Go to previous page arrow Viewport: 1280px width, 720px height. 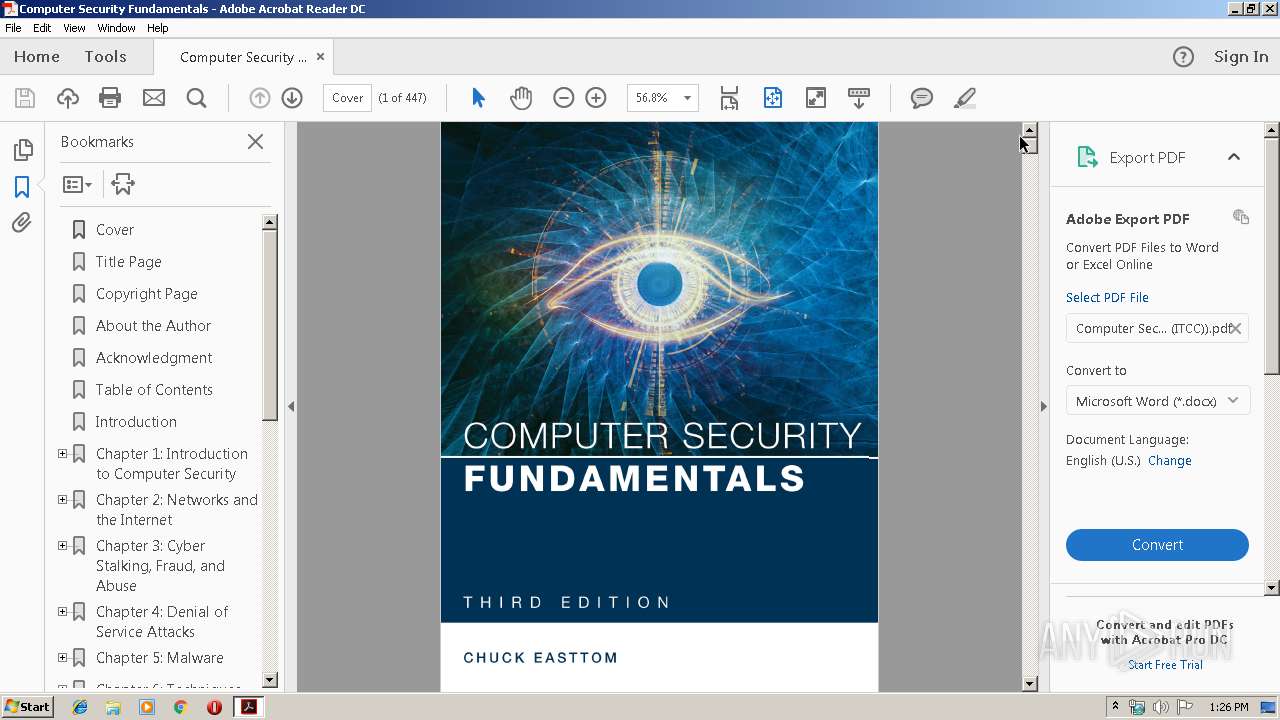tap(260, 98)
